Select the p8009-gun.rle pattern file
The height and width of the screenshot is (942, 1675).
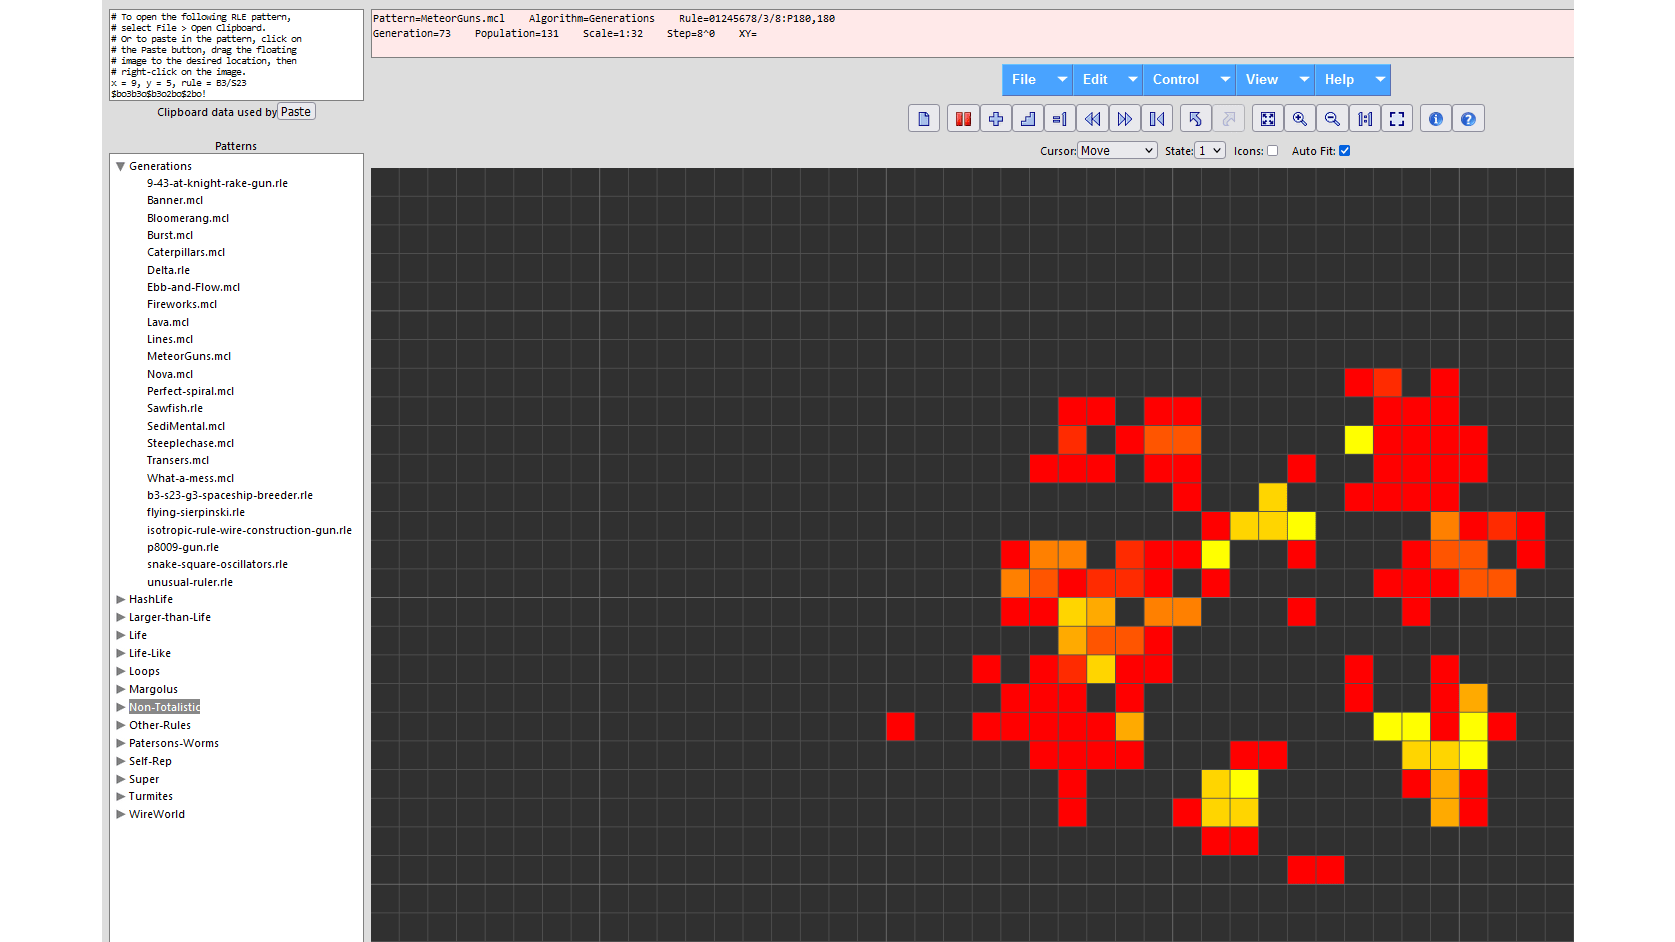click(x=183, y=548)
